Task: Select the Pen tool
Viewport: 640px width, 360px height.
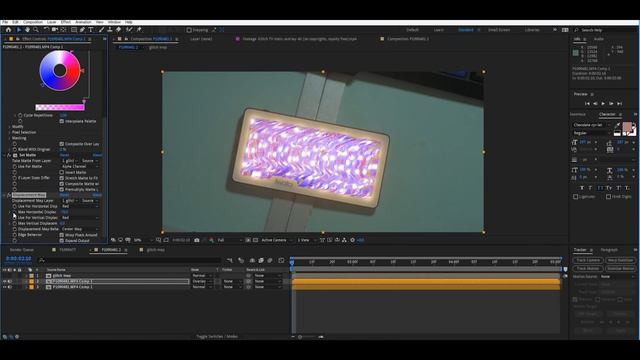Action: pyautogui.click(x=82, y=30)
